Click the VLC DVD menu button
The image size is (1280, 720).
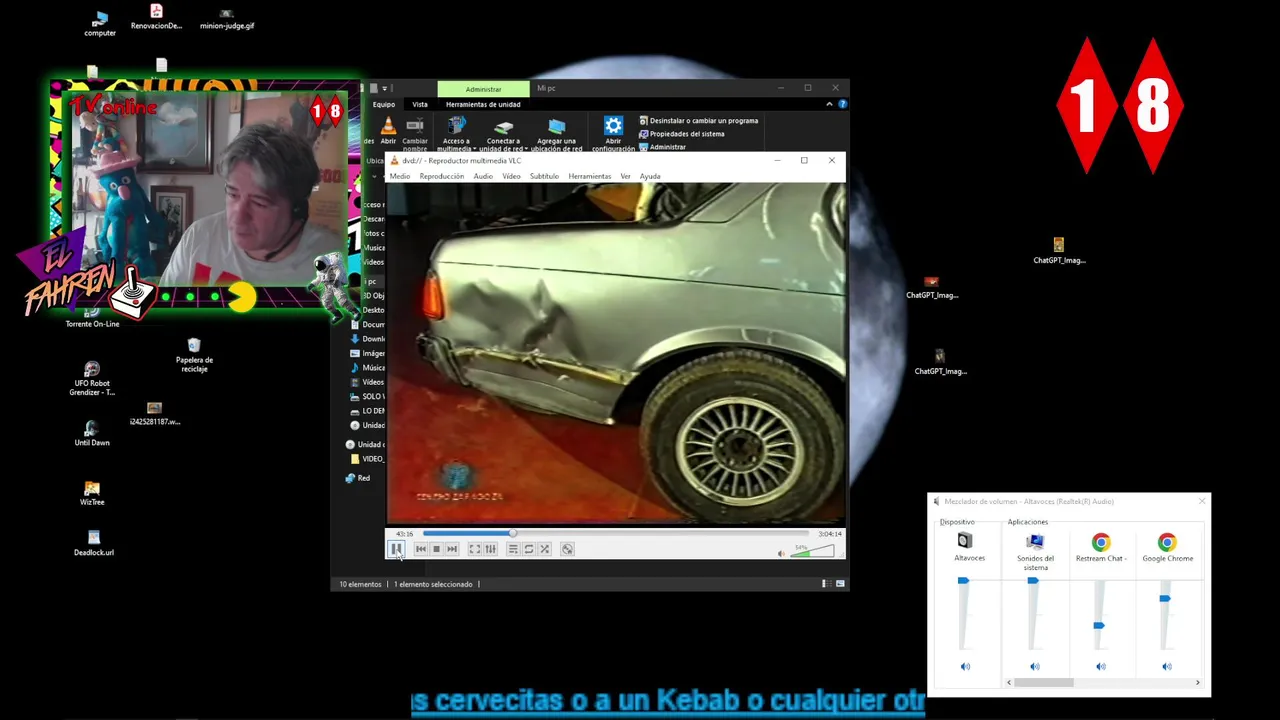[x=567, y=549]
